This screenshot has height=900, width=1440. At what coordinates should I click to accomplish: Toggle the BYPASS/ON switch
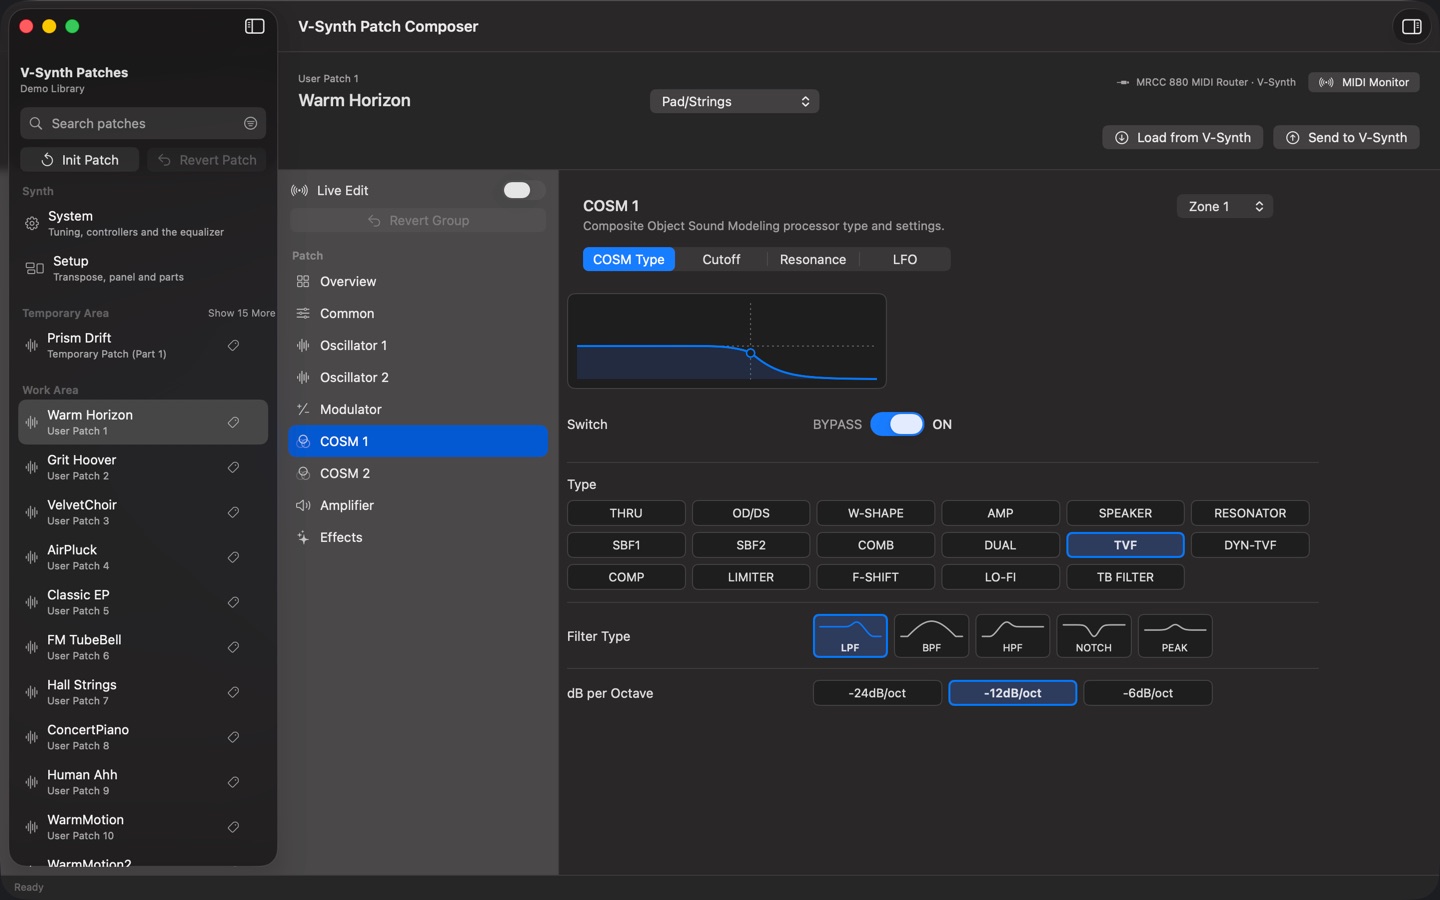[x=897, y=424]
